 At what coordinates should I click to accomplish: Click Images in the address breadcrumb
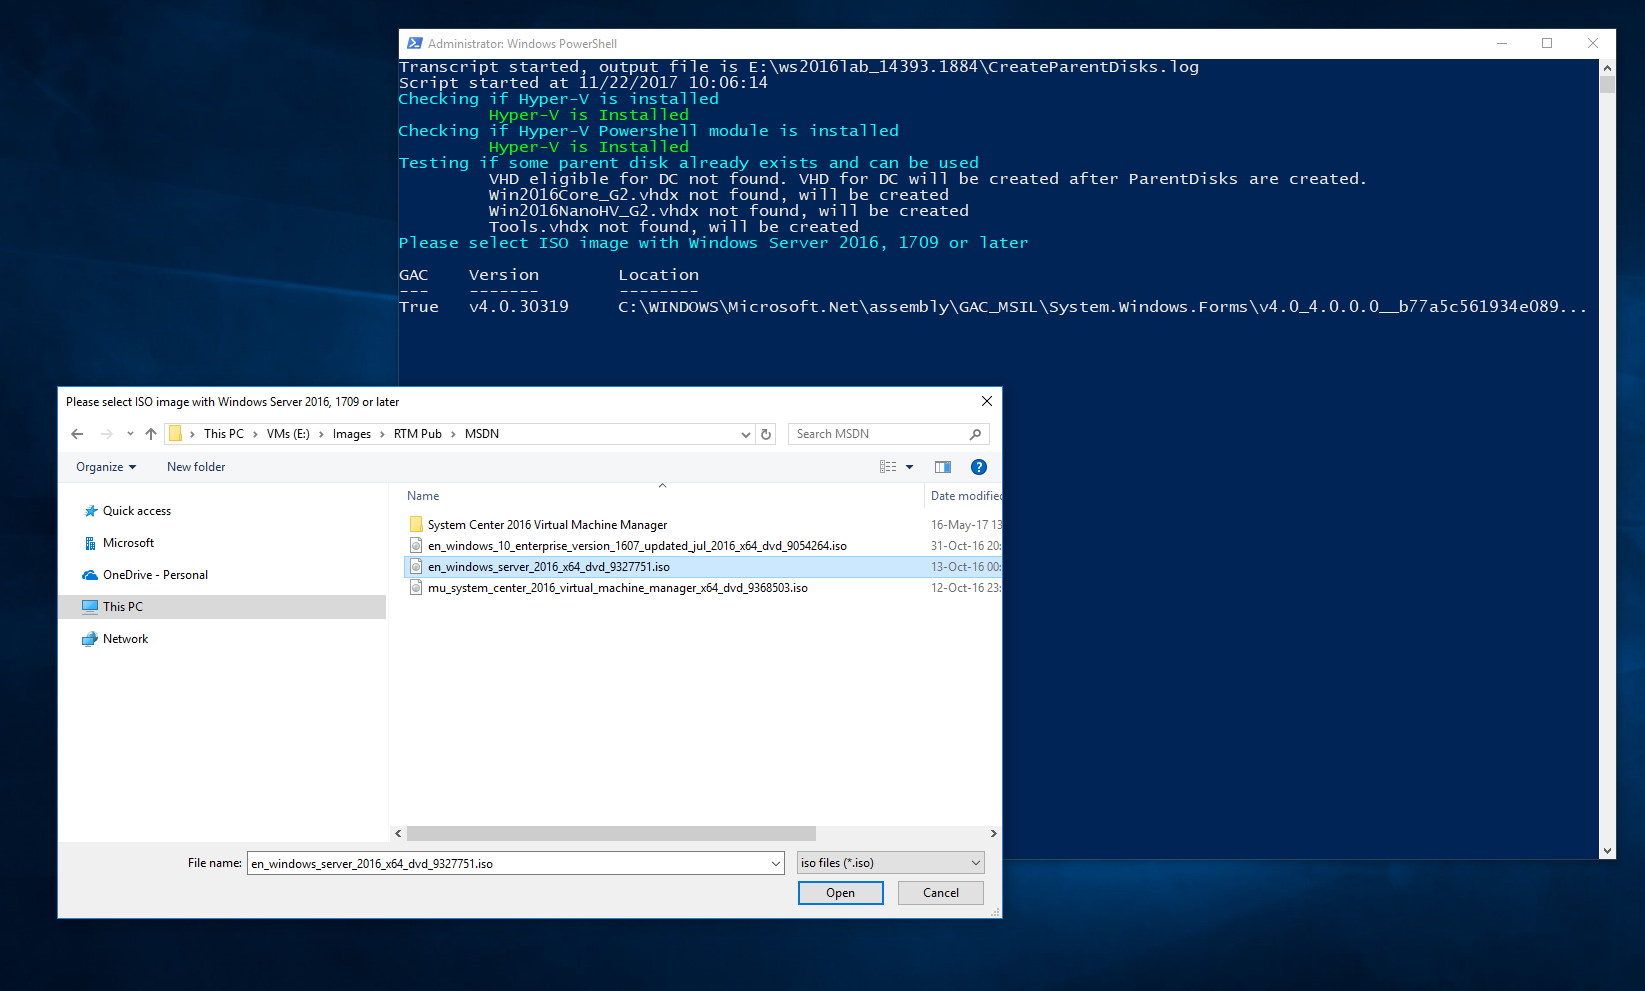coord(352,434)
